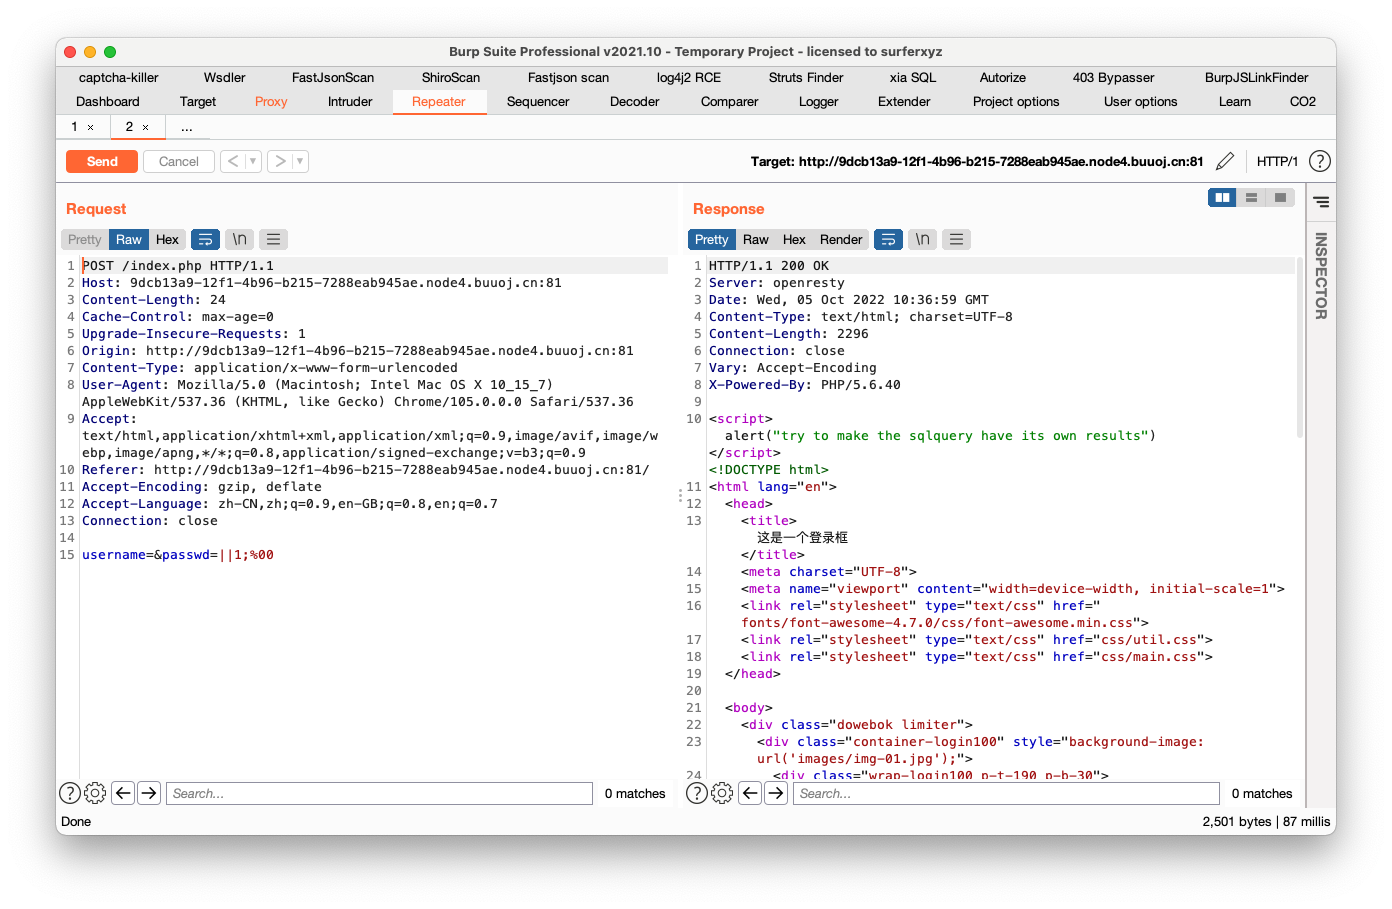
Task: Open Request editor options menu
Action: (x=273, y=240)
